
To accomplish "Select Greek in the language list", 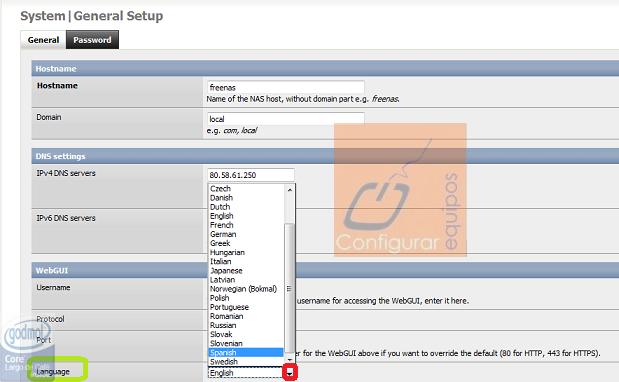I will point(246,243).
